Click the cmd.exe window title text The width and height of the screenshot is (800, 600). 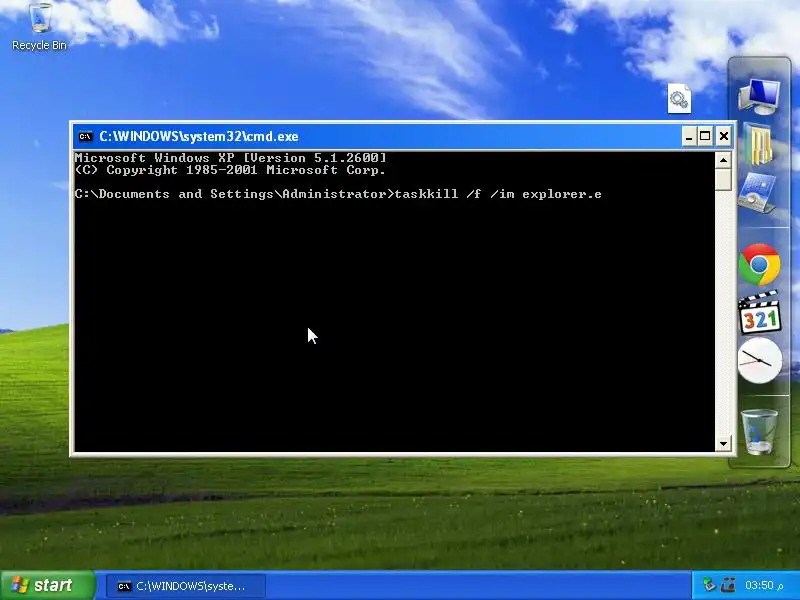click(x=199, y=136)
